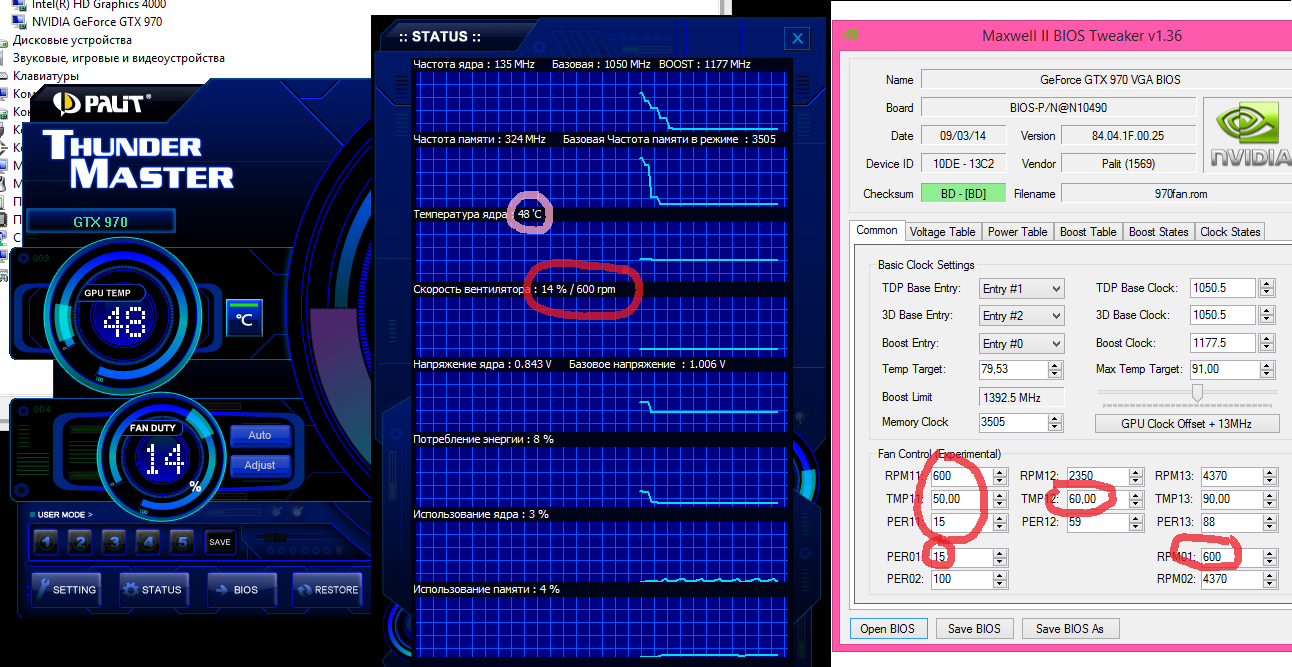
Task: Close the STATUS window with the X
Action: pos(797,39)
